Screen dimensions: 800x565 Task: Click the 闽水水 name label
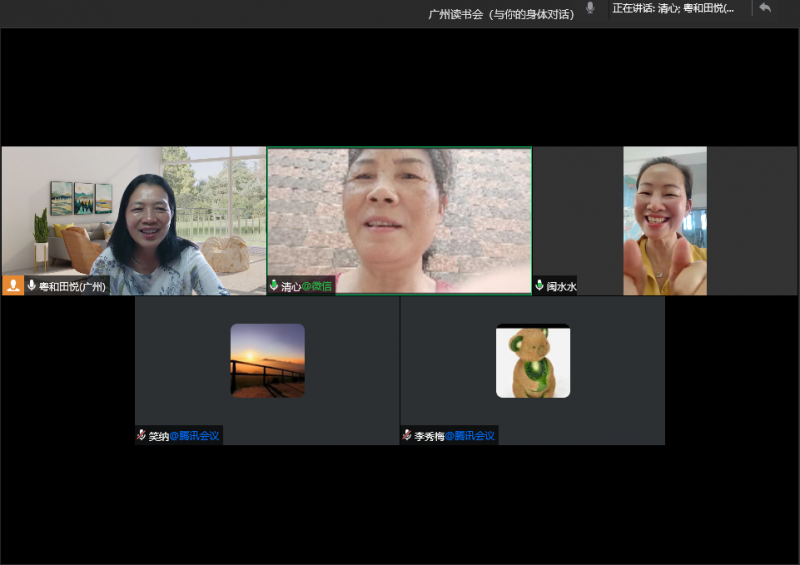(561, 287)
